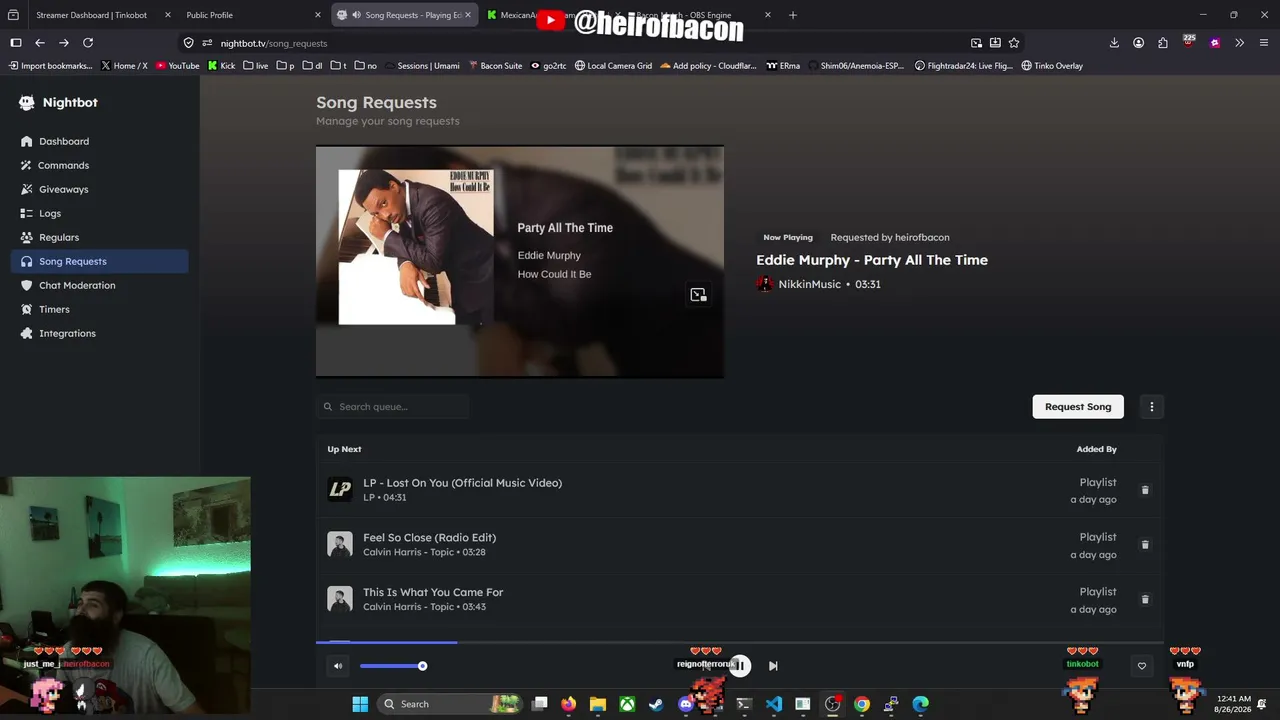Open the Flightradar24 bookmark

click(x=964, y=66)
